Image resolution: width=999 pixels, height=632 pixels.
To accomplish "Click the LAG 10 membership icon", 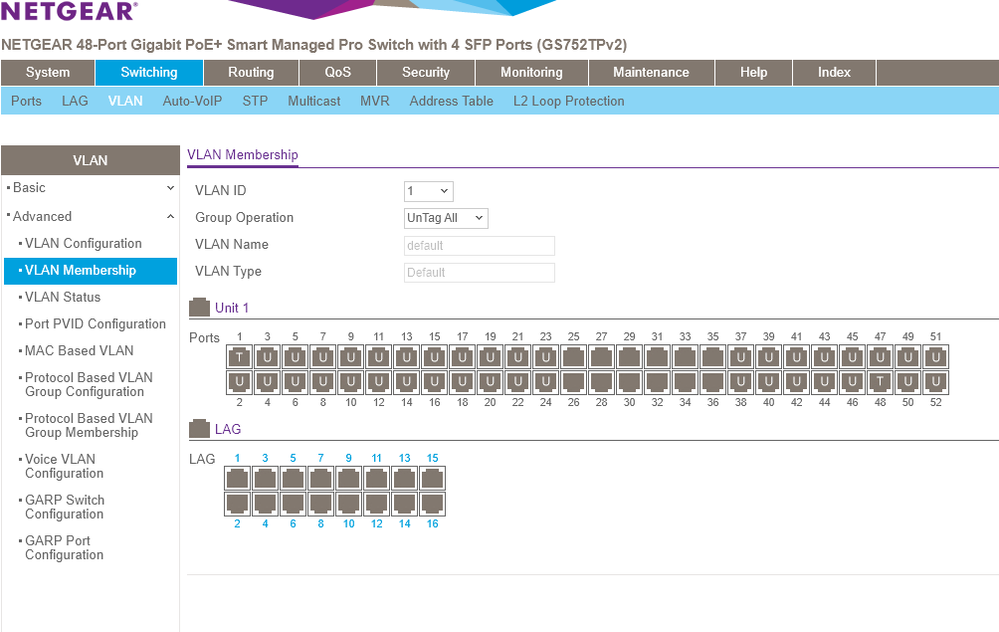I will pos(349,504).
